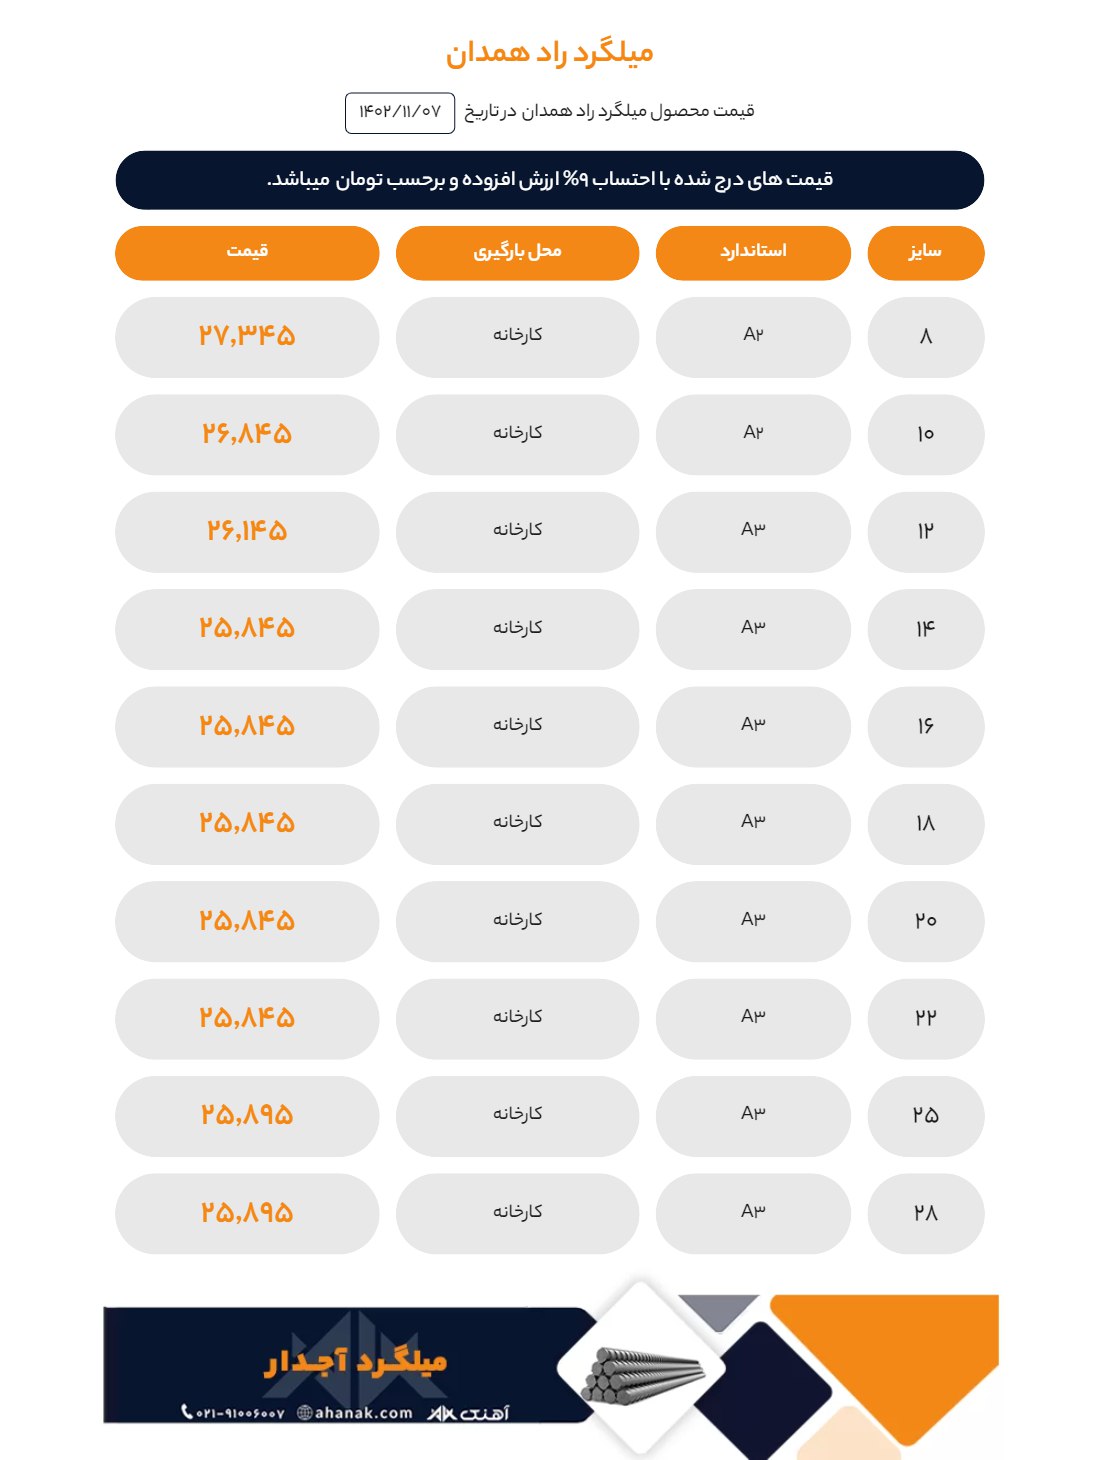Click the "میلگرد آجدار" footer banner text

356,1362
